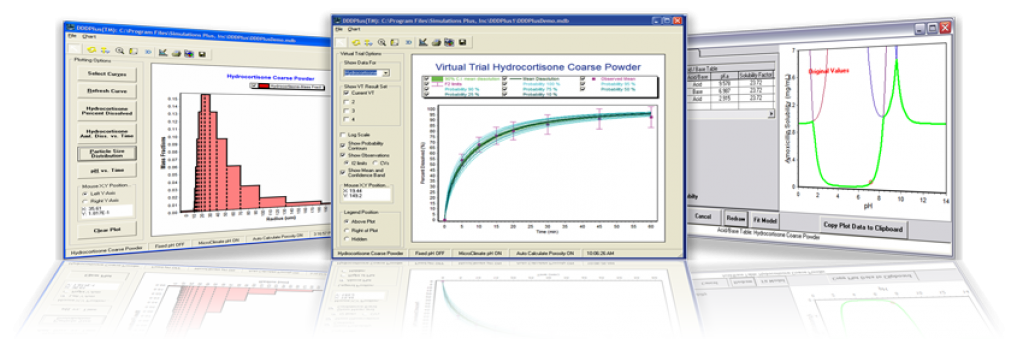The width and height of the screenshot is (1023, 362).
Task: Check result set 3 checkbox
Action: 346,111
